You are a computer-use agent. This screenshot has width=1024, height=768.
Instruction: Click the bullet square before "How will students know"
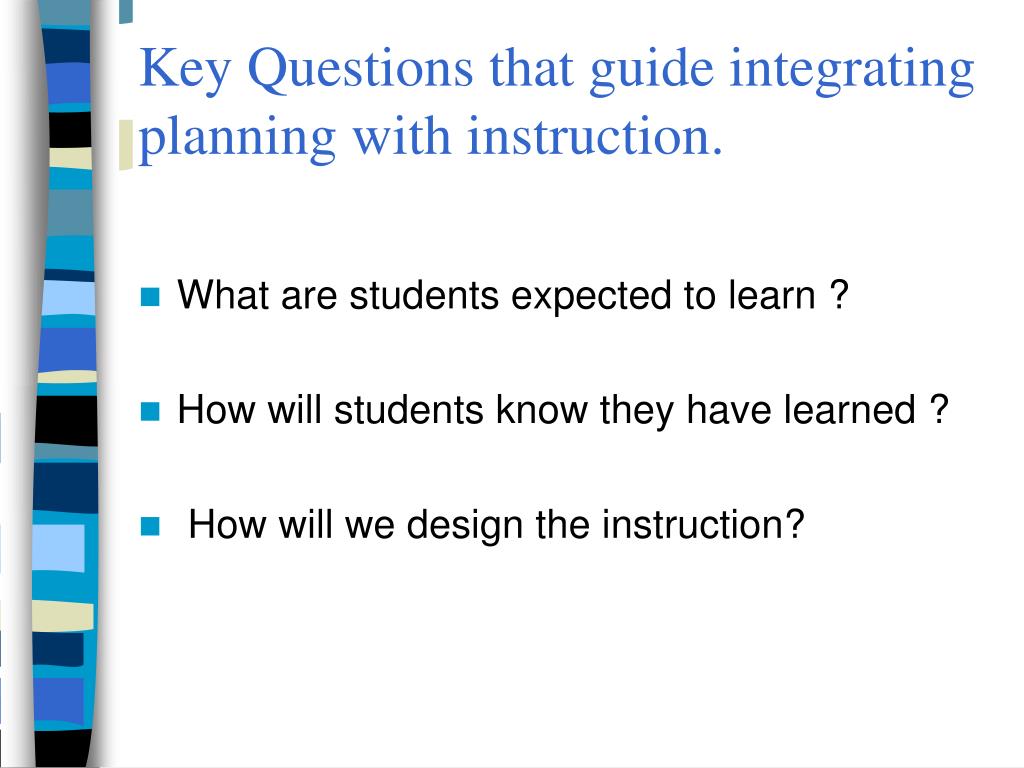(151, 411)
